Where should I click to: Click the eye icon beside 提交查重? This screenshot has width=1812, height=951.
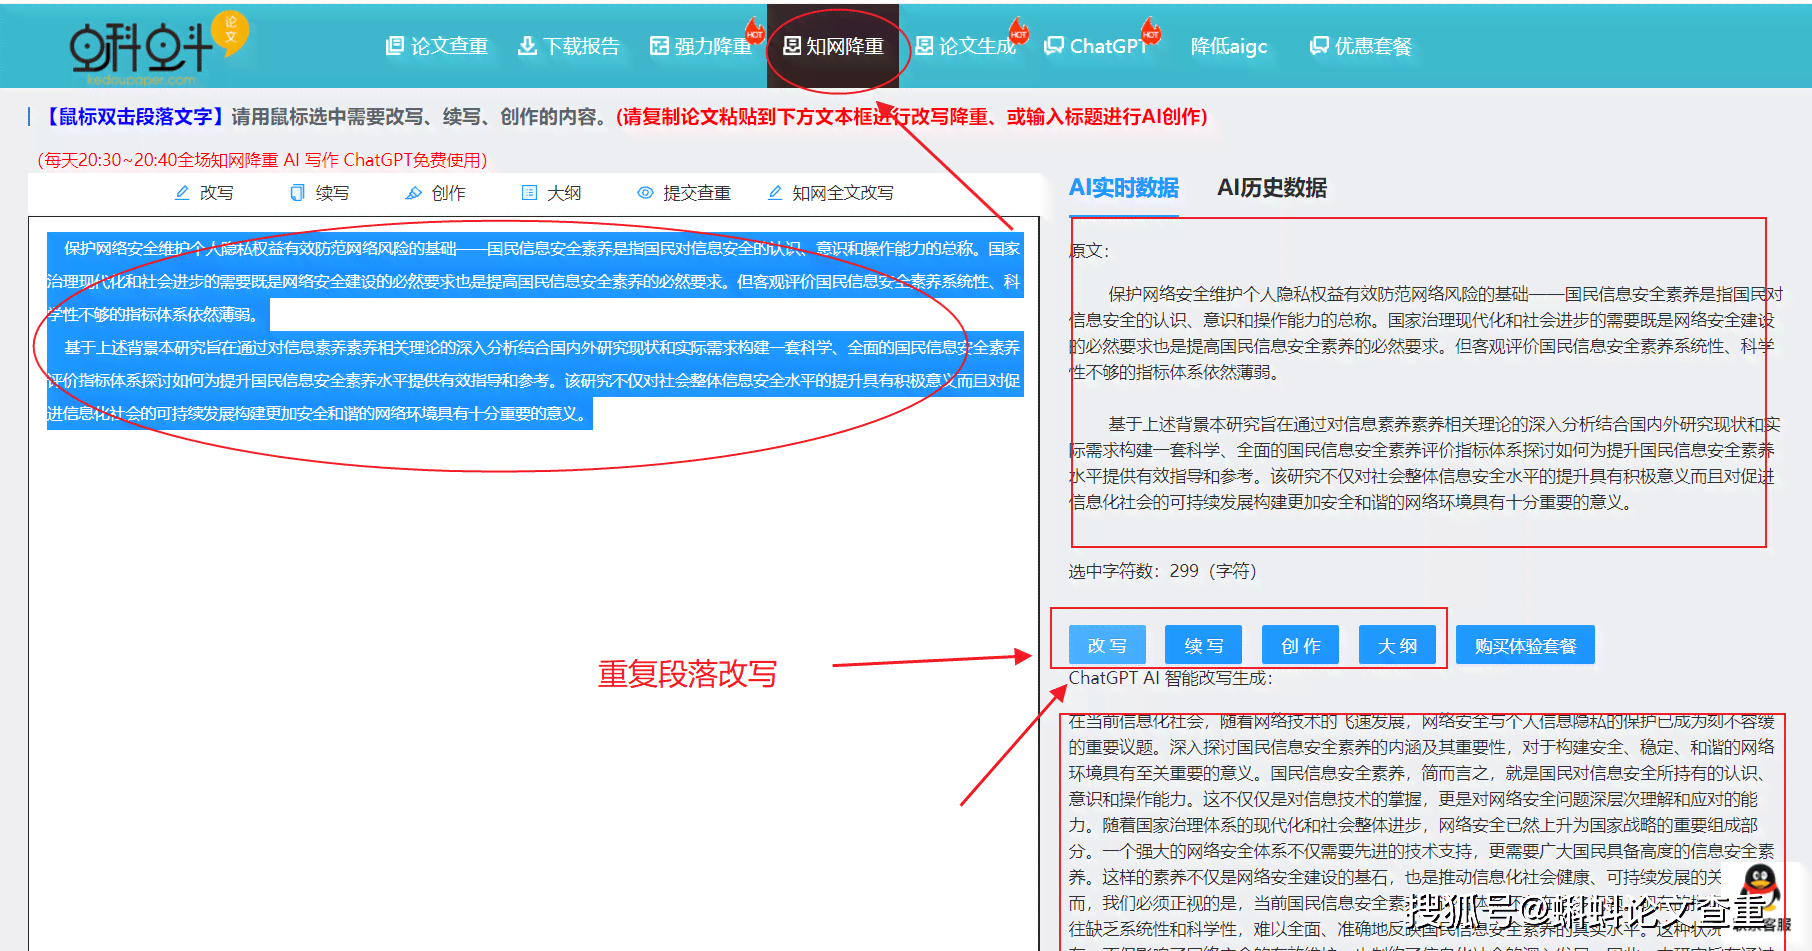click(646, 193)
